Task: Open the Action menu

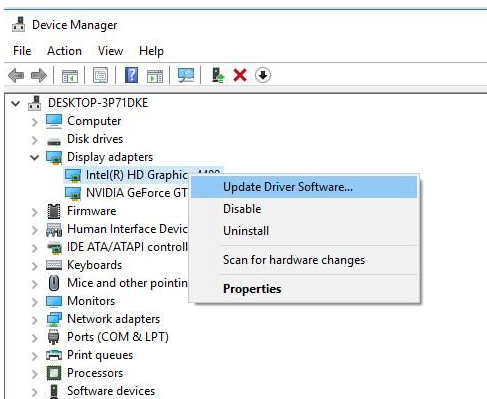Action: pos(64,51)
